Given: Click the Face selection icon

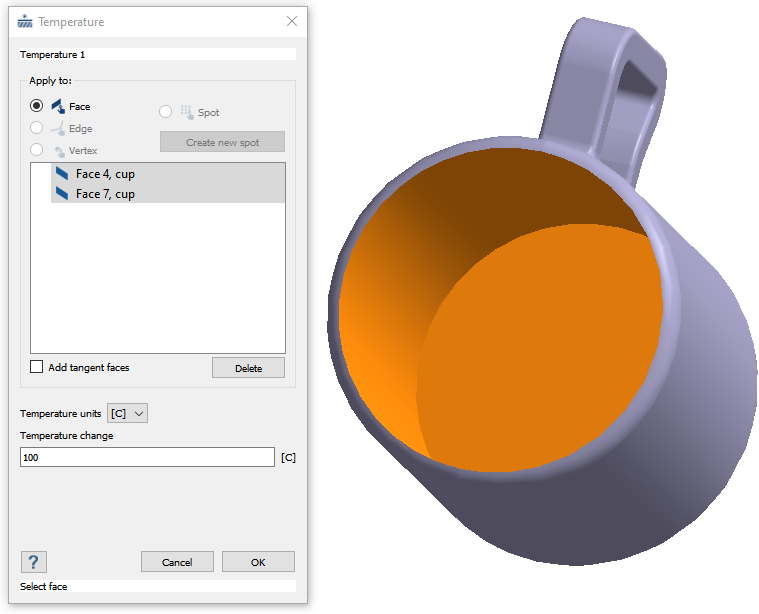Looking at the screenshot, I should tap(57, 105).
